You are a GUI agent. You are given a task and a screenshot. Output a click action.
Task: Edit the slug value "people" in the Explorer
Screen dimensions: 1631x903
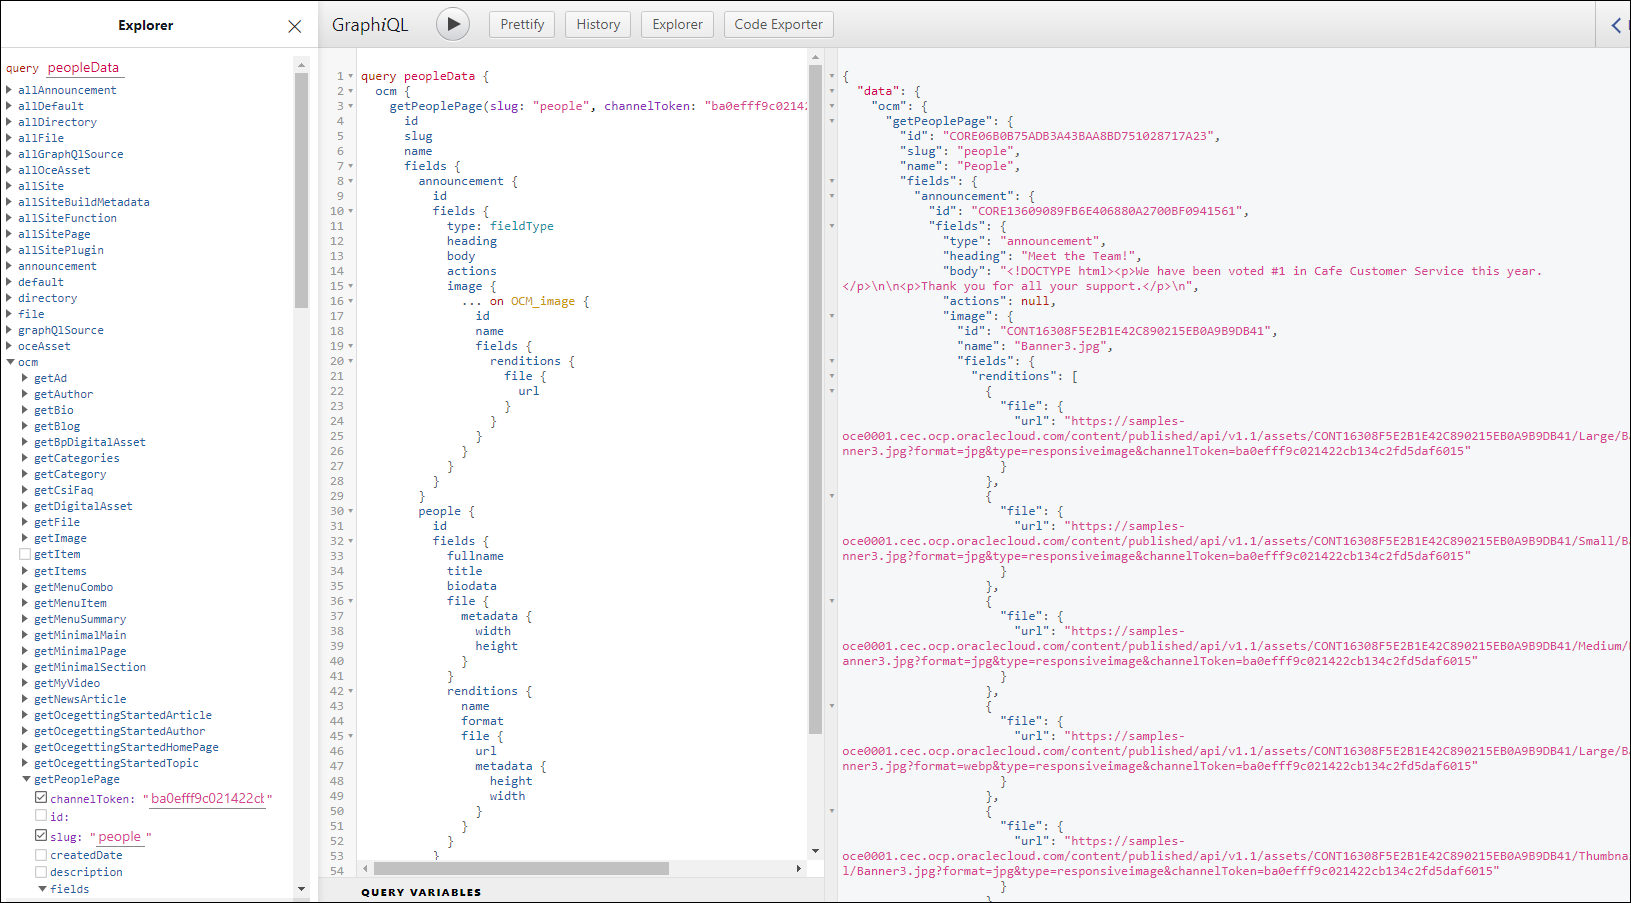pos(119,836)
